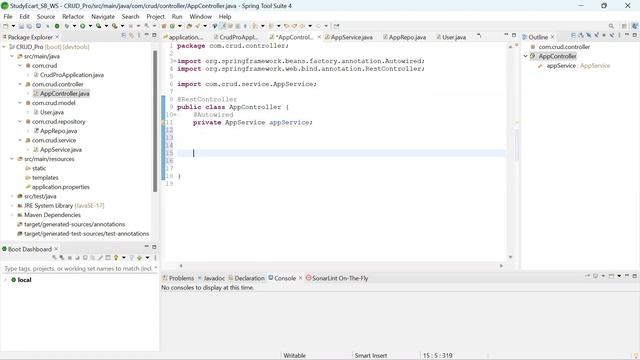This screenshot has width=640, height=360.
Task: Toggle Hide Static Members in the Outline toolbar
Action: pos(596,36)
